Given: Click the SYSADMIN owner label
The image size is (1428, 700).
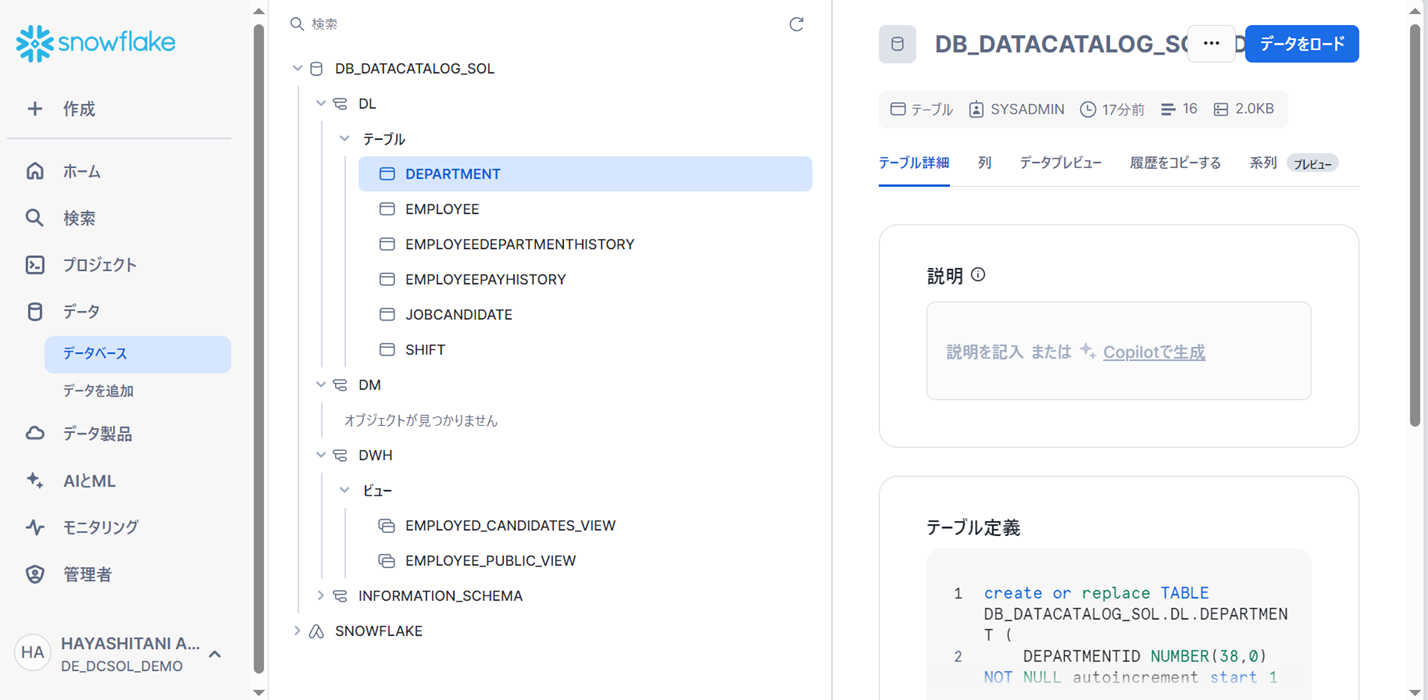Looking at the screenshot, I should pyautogui.click(x=1027, y=109).
